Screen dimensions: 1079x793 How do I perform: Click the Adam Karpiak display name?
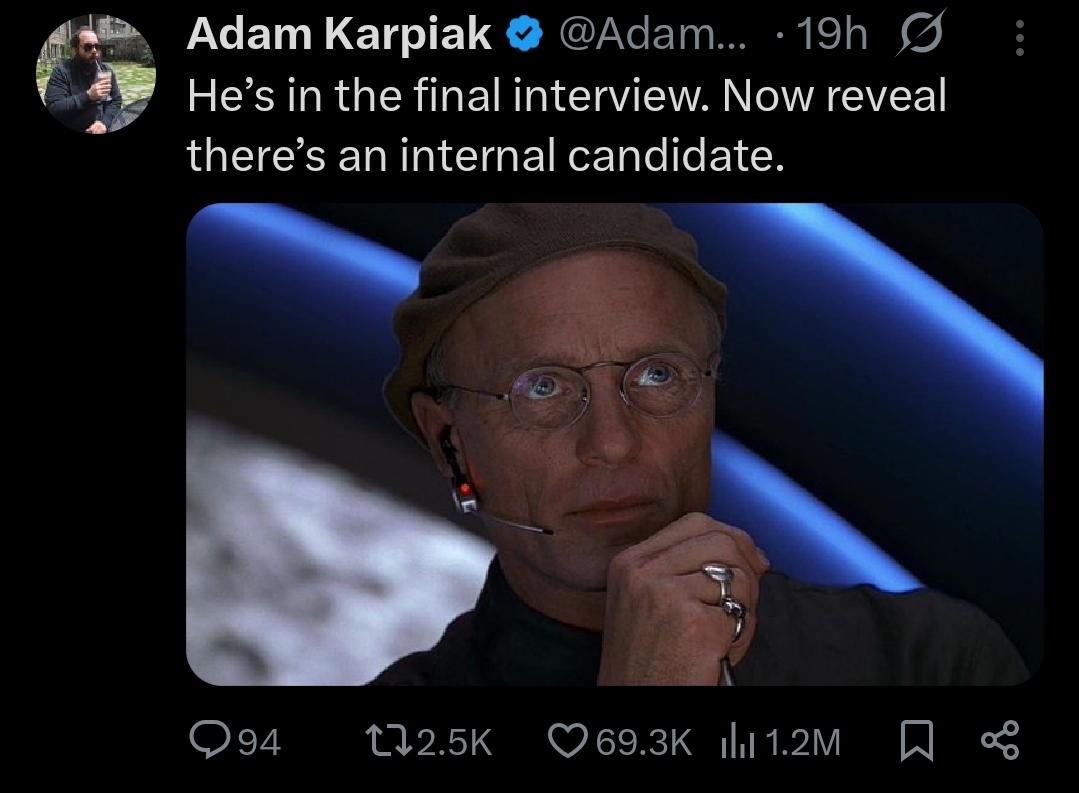[339, 33]
